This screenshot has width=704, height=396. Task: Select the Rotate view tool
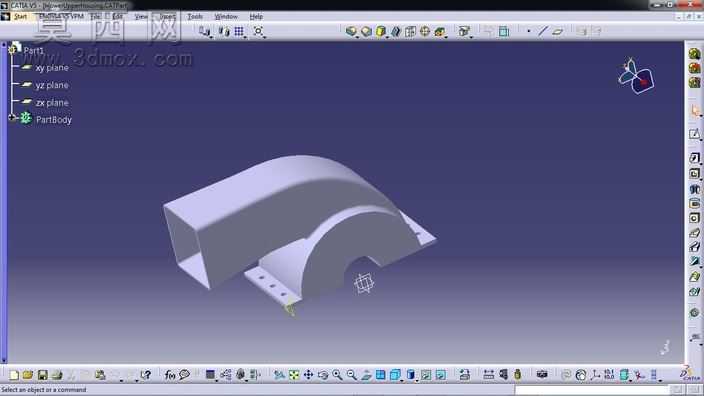323,375
